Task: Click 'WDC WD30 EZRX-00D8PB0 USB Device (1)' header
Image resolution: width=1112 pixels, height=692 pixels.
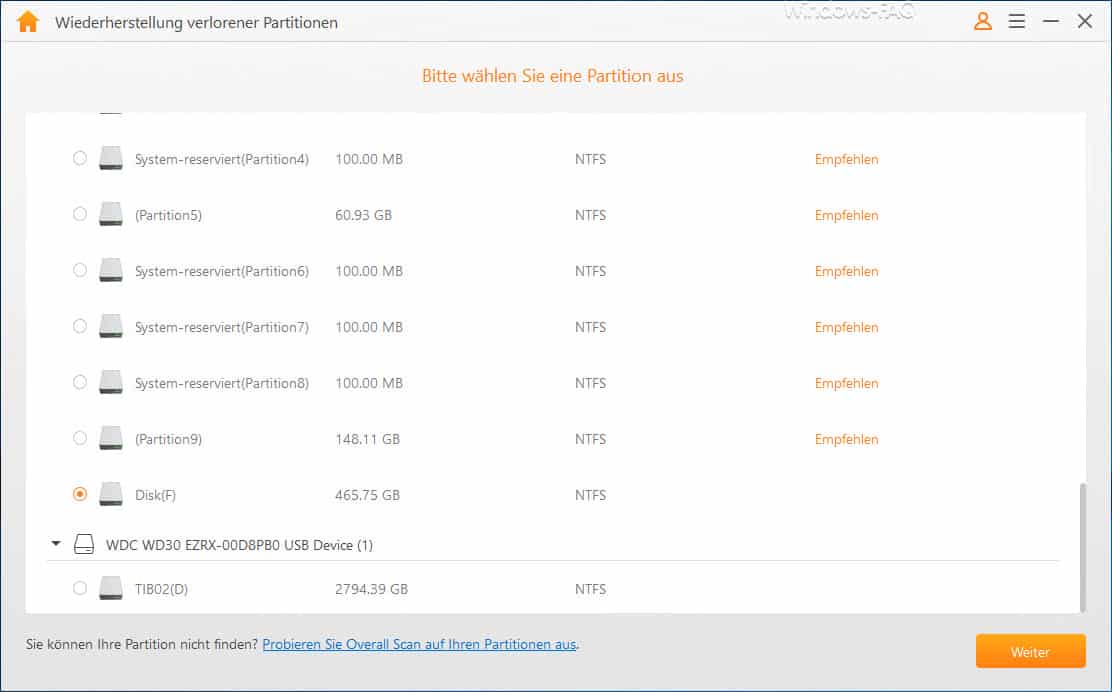Action: pos(239,545)
